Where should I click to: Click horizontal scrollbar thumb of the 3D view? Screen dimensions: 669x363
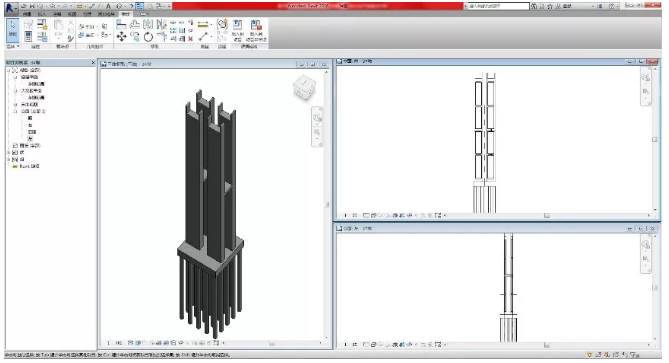271,343
